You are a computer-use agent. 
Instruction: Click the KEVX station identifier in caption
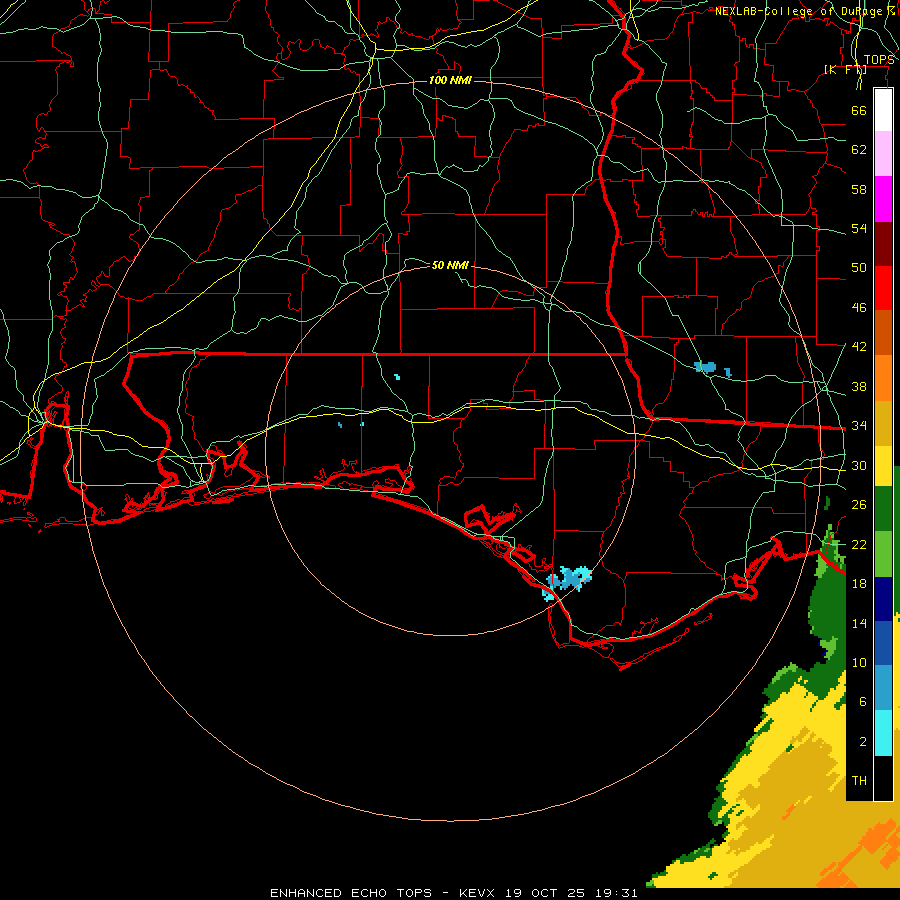coord(476,893)
